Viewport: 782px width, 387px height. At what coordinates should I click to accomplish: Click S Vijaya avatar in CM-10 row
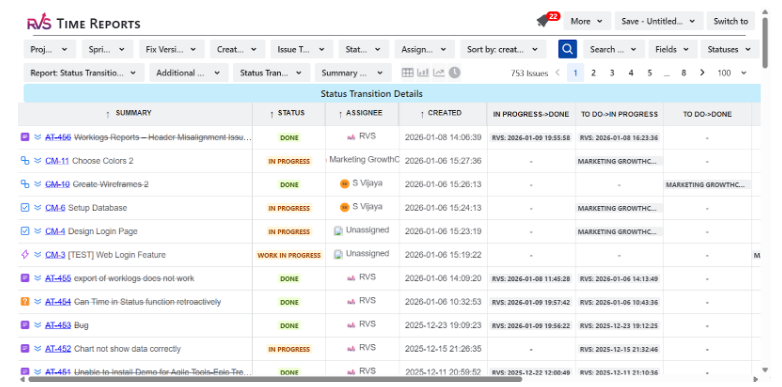(344, 184)
